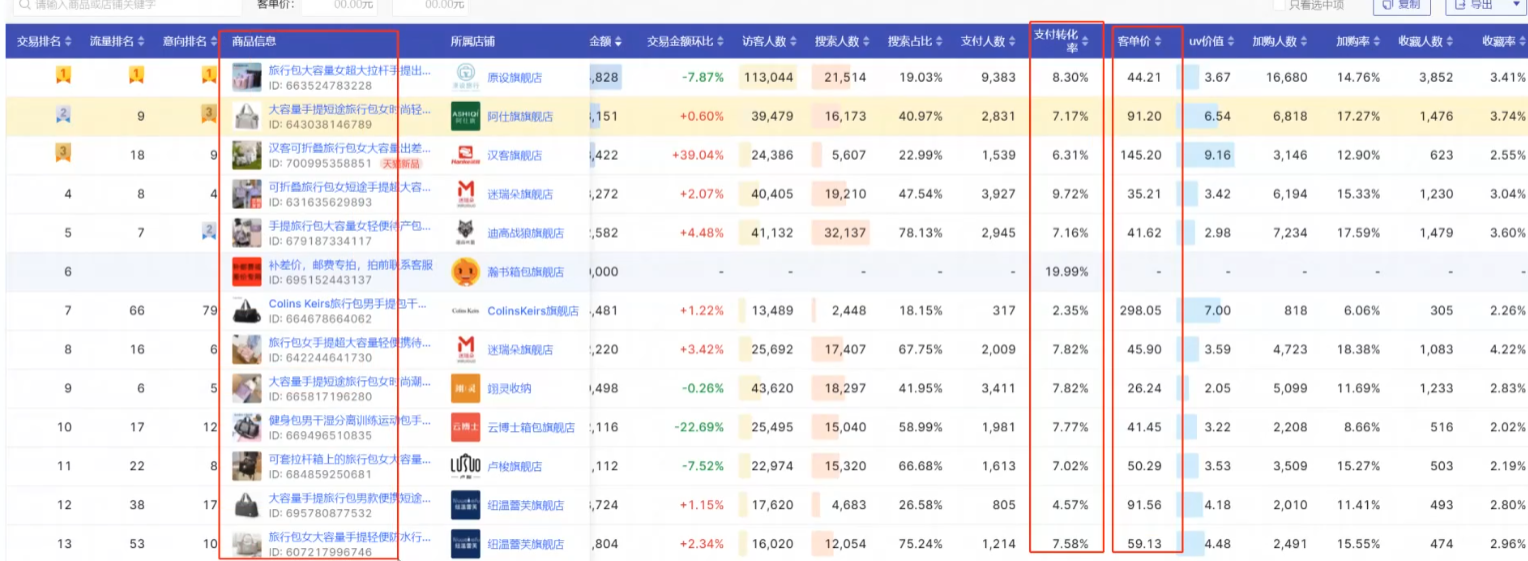Screen dimensions: 1528x561
Task: Click the 云博士 red store logo
Action: pos(465,427)
